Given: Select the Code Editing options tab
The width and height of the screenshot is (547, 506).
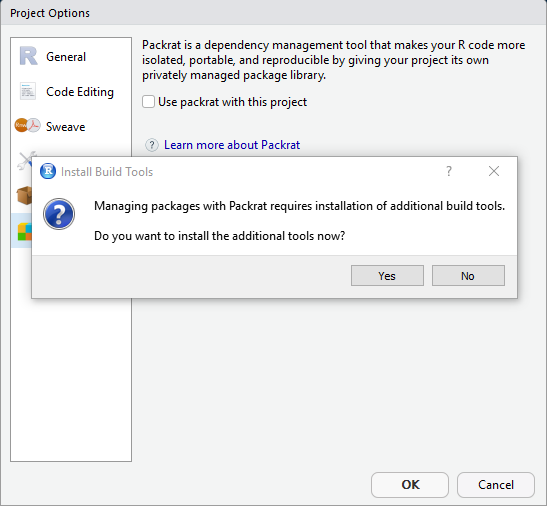Looking at the screenshot, I should coord(71,92).
